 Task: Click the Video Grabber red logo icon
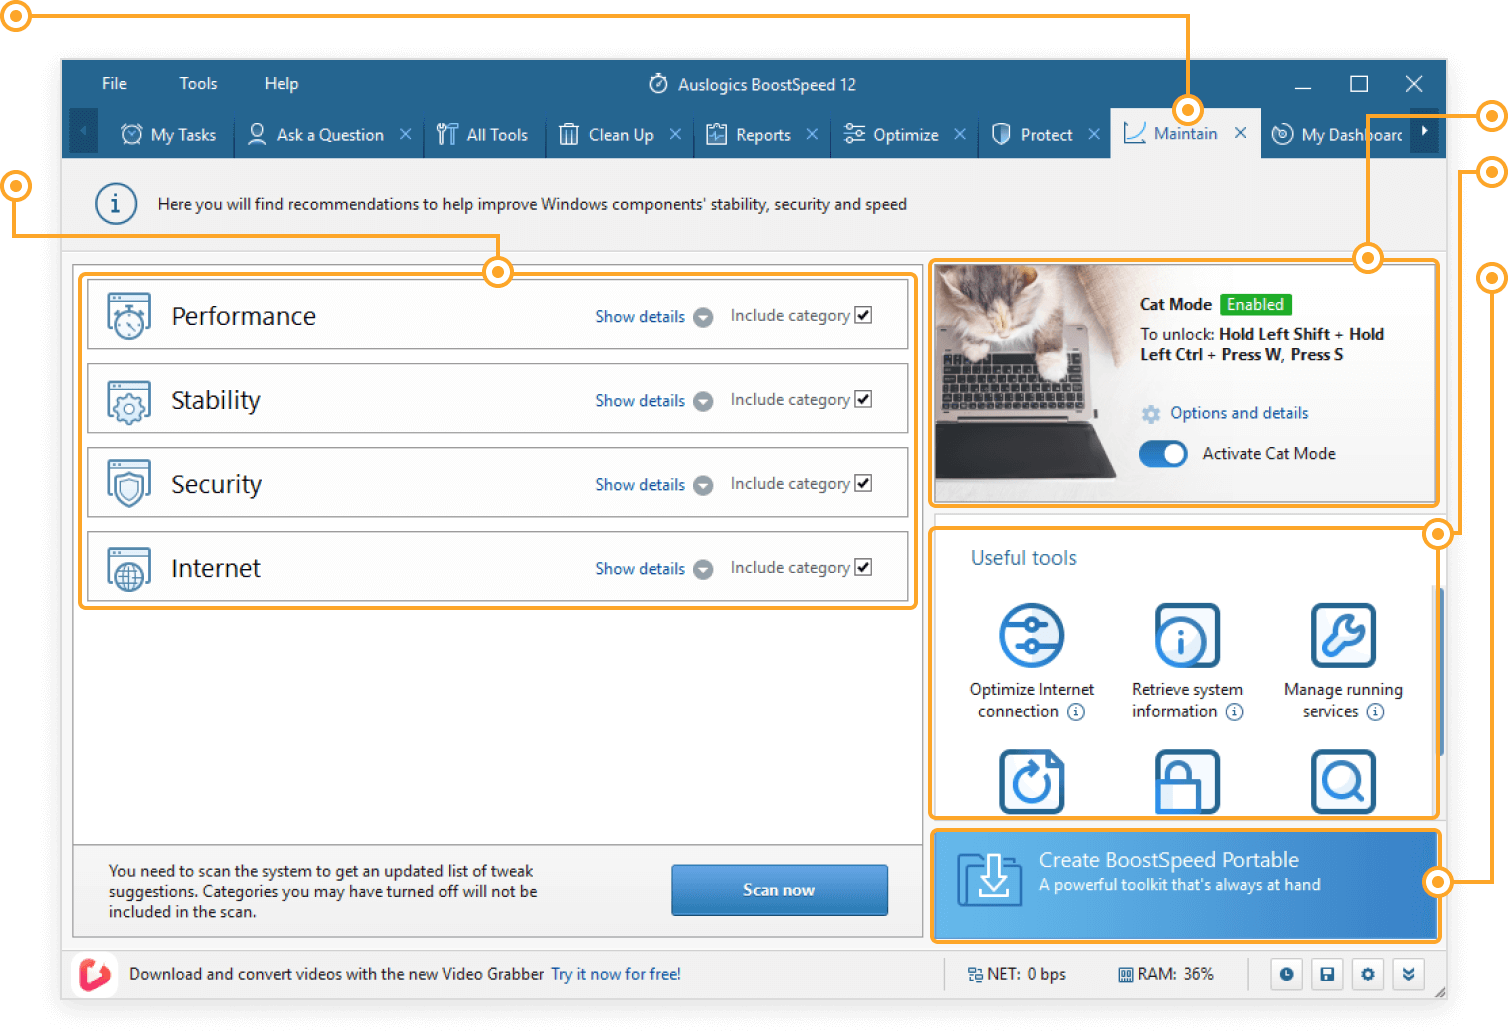click(95, 974)
